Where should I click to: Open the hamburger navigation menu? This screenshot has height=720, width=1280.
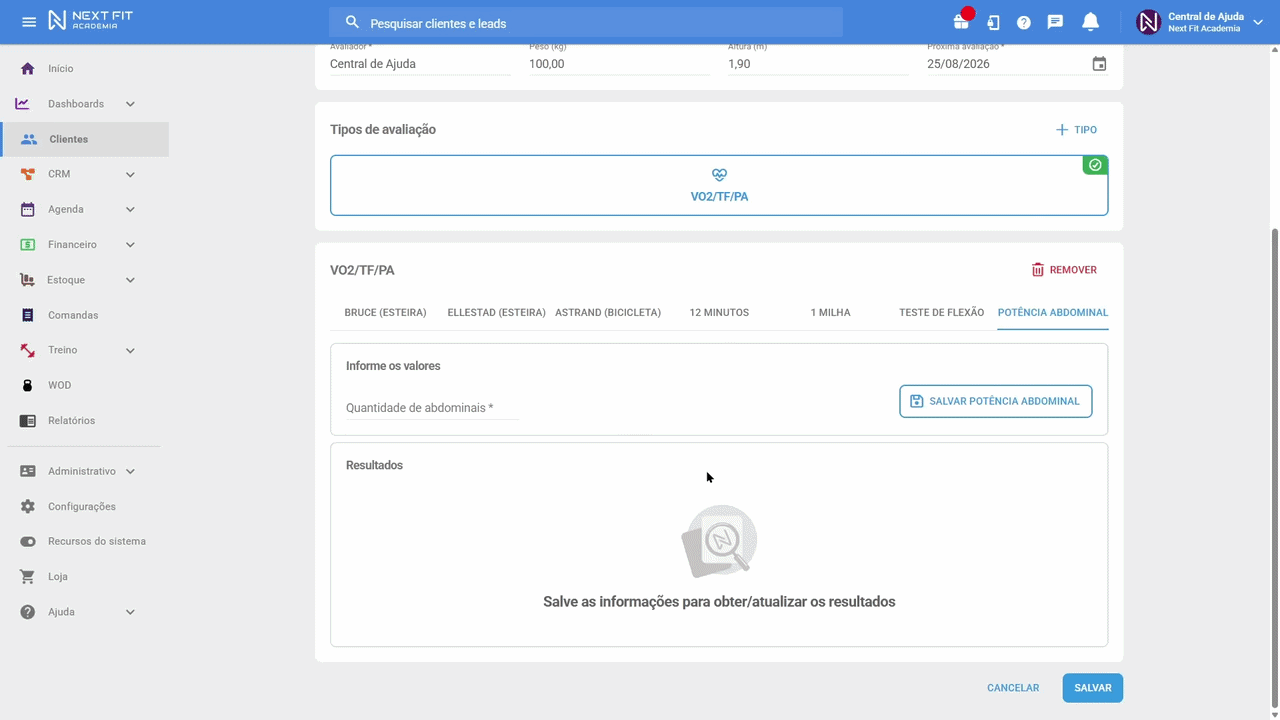[29, 22]
